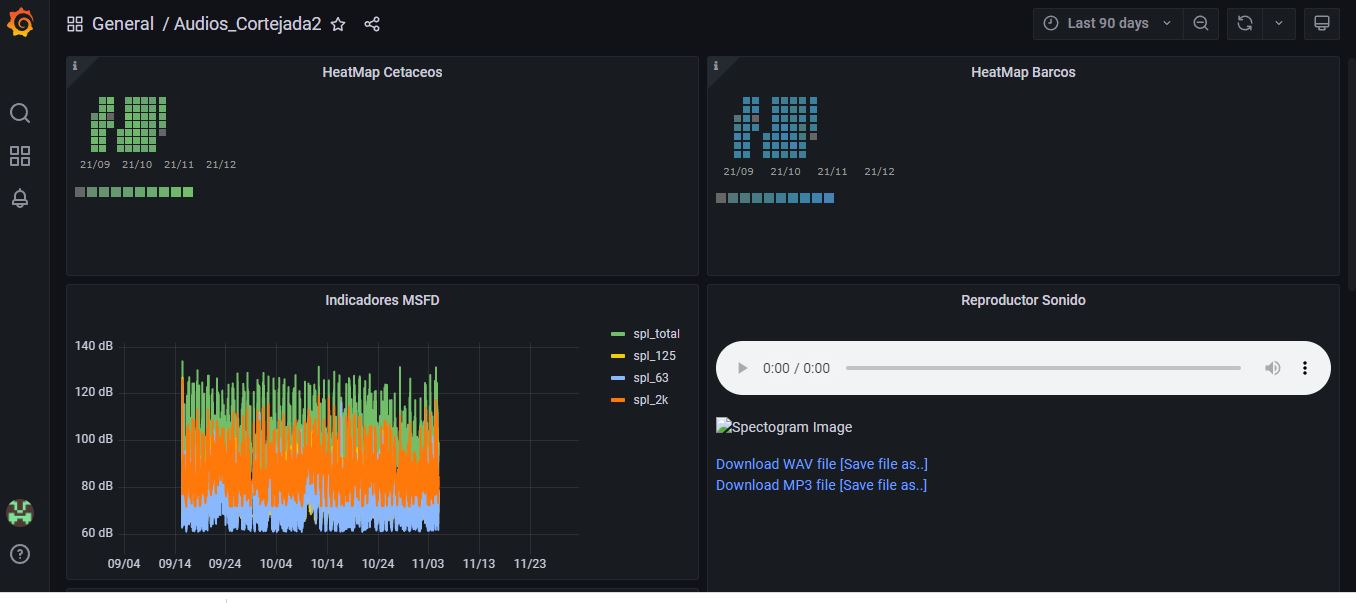Toggle the spl_2k series in legend
Screen dimensions: 1356x603
point(650,400)
